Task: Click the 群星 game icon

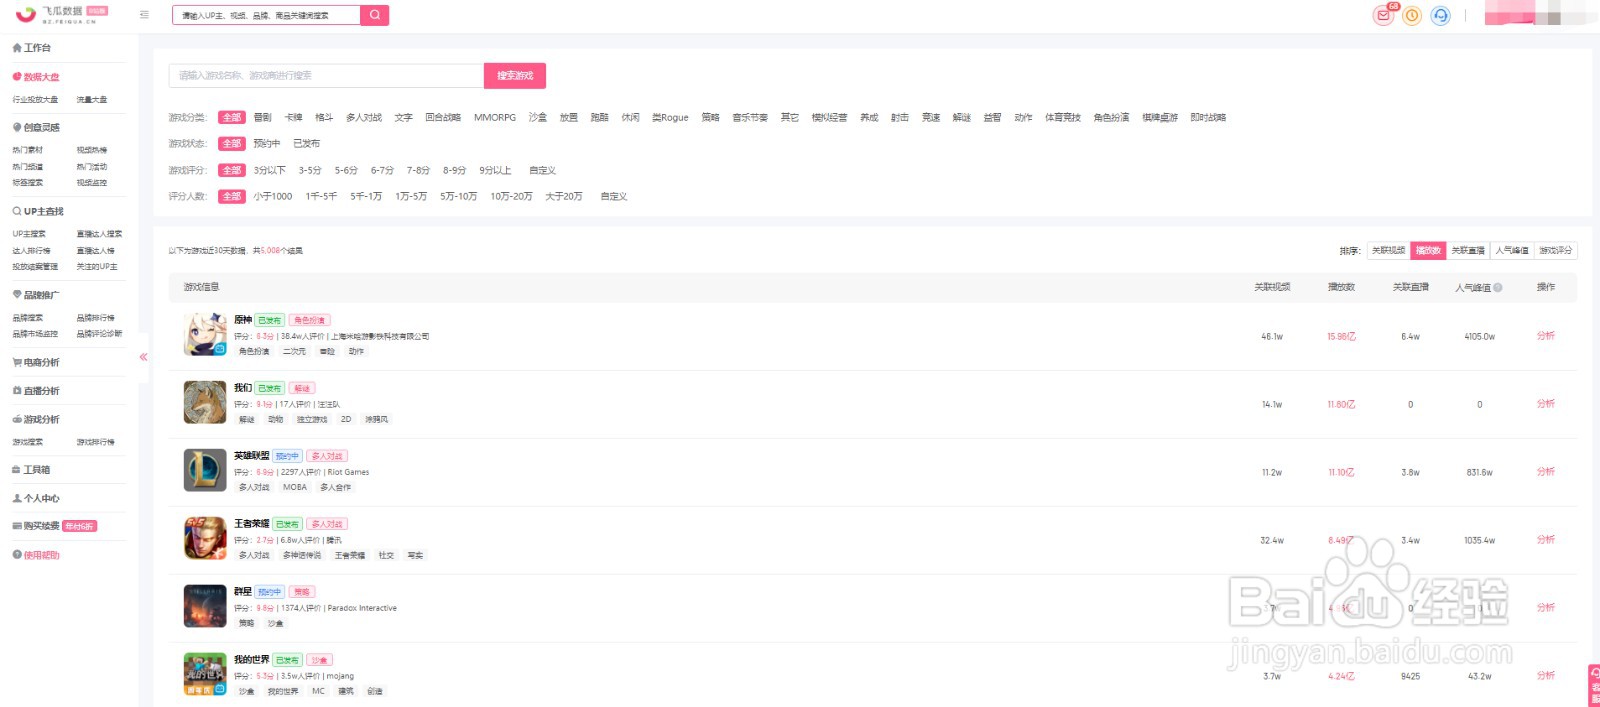Action: [x=205, y=606]
